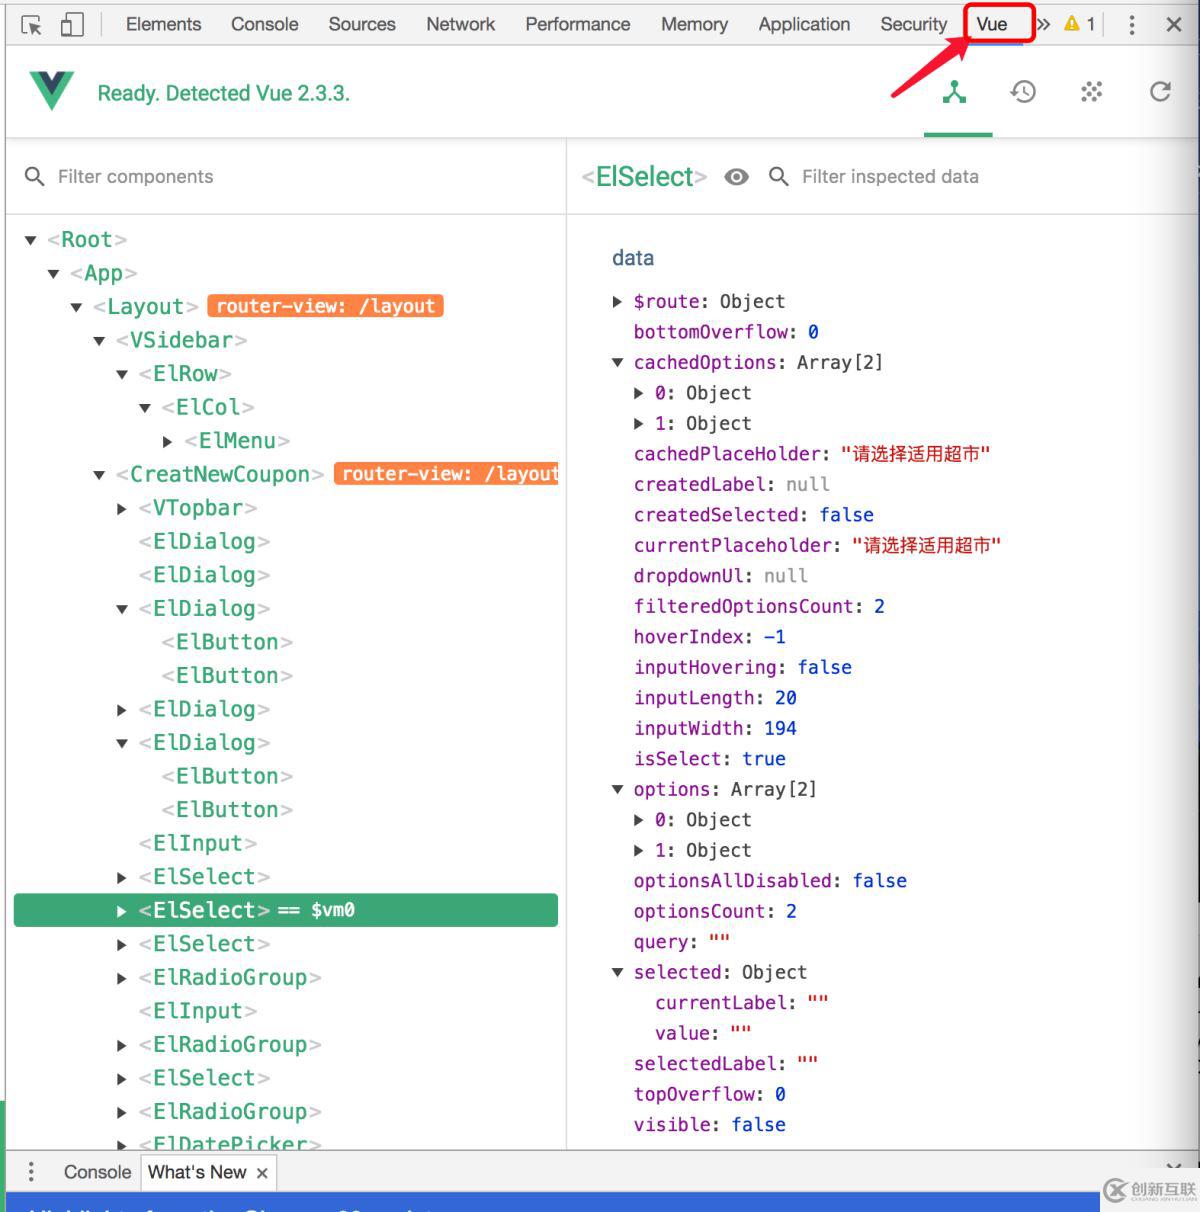
Task: Click the eye icon beside ElSelect
Action: click(737, 177)
